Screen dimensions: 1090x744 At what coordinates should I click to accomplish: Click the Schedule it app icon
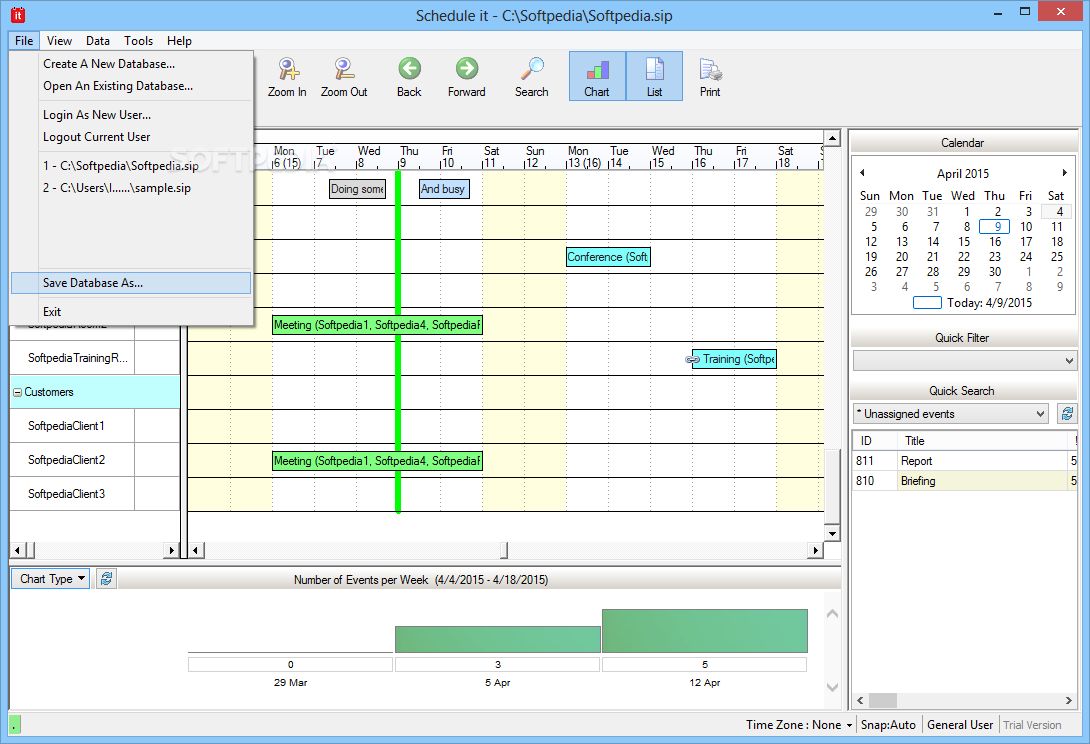point(17,15)
